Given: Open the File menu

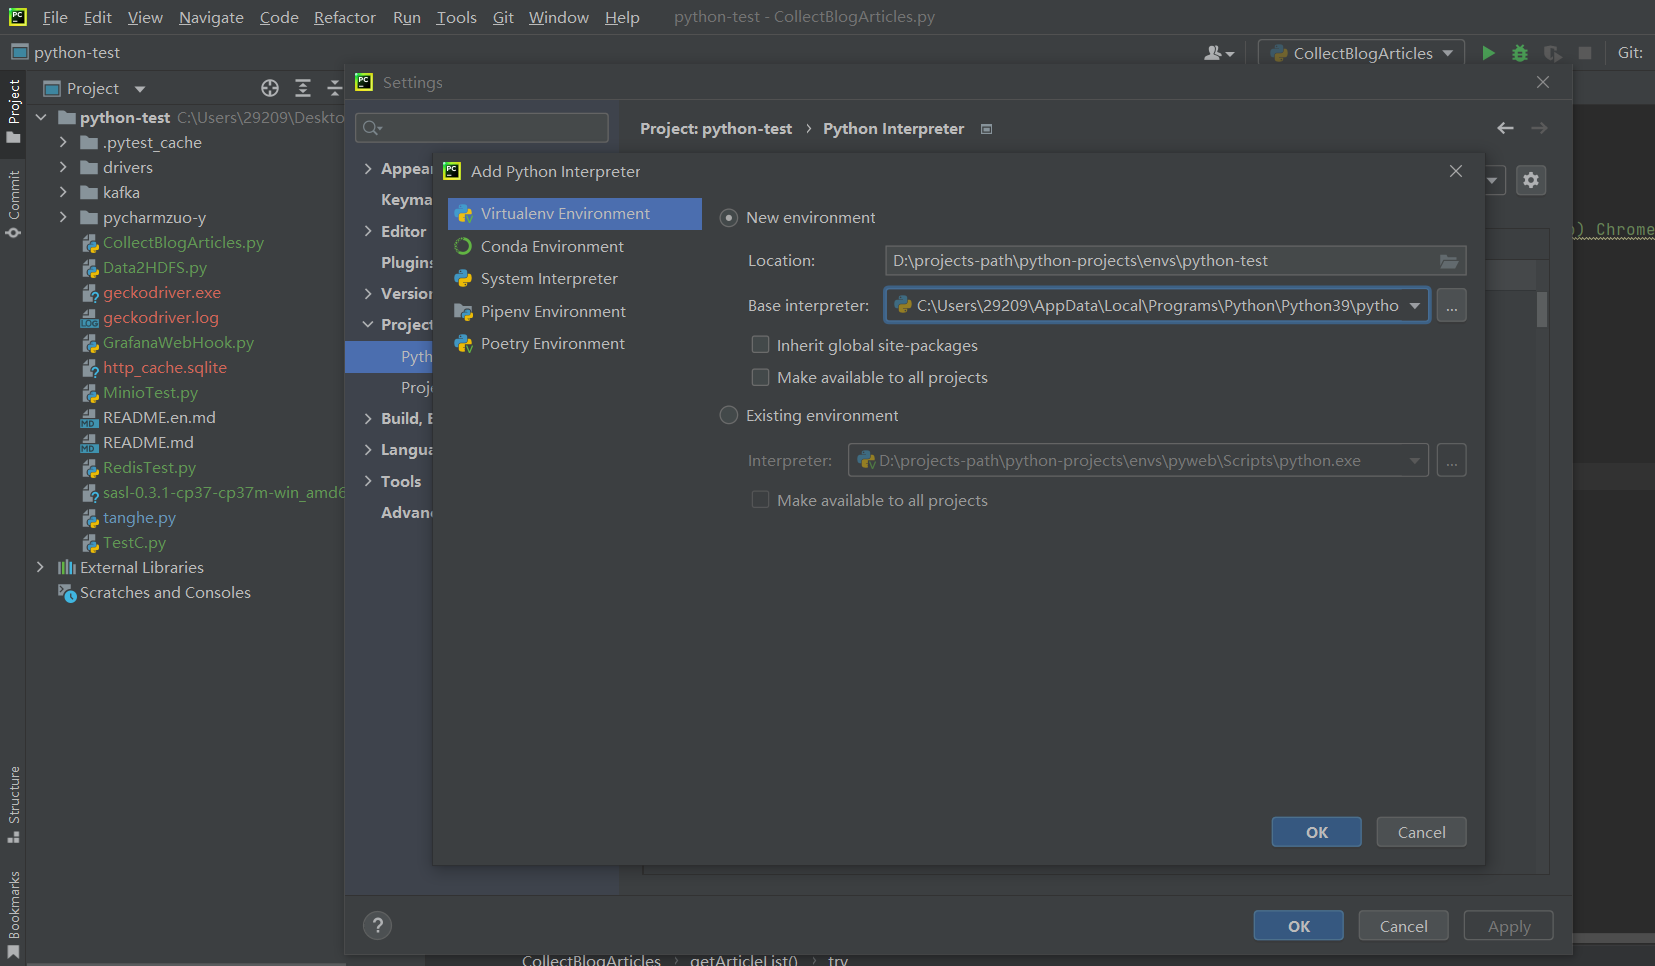Looking at the screenshot, I should click(x=55, y=17).
